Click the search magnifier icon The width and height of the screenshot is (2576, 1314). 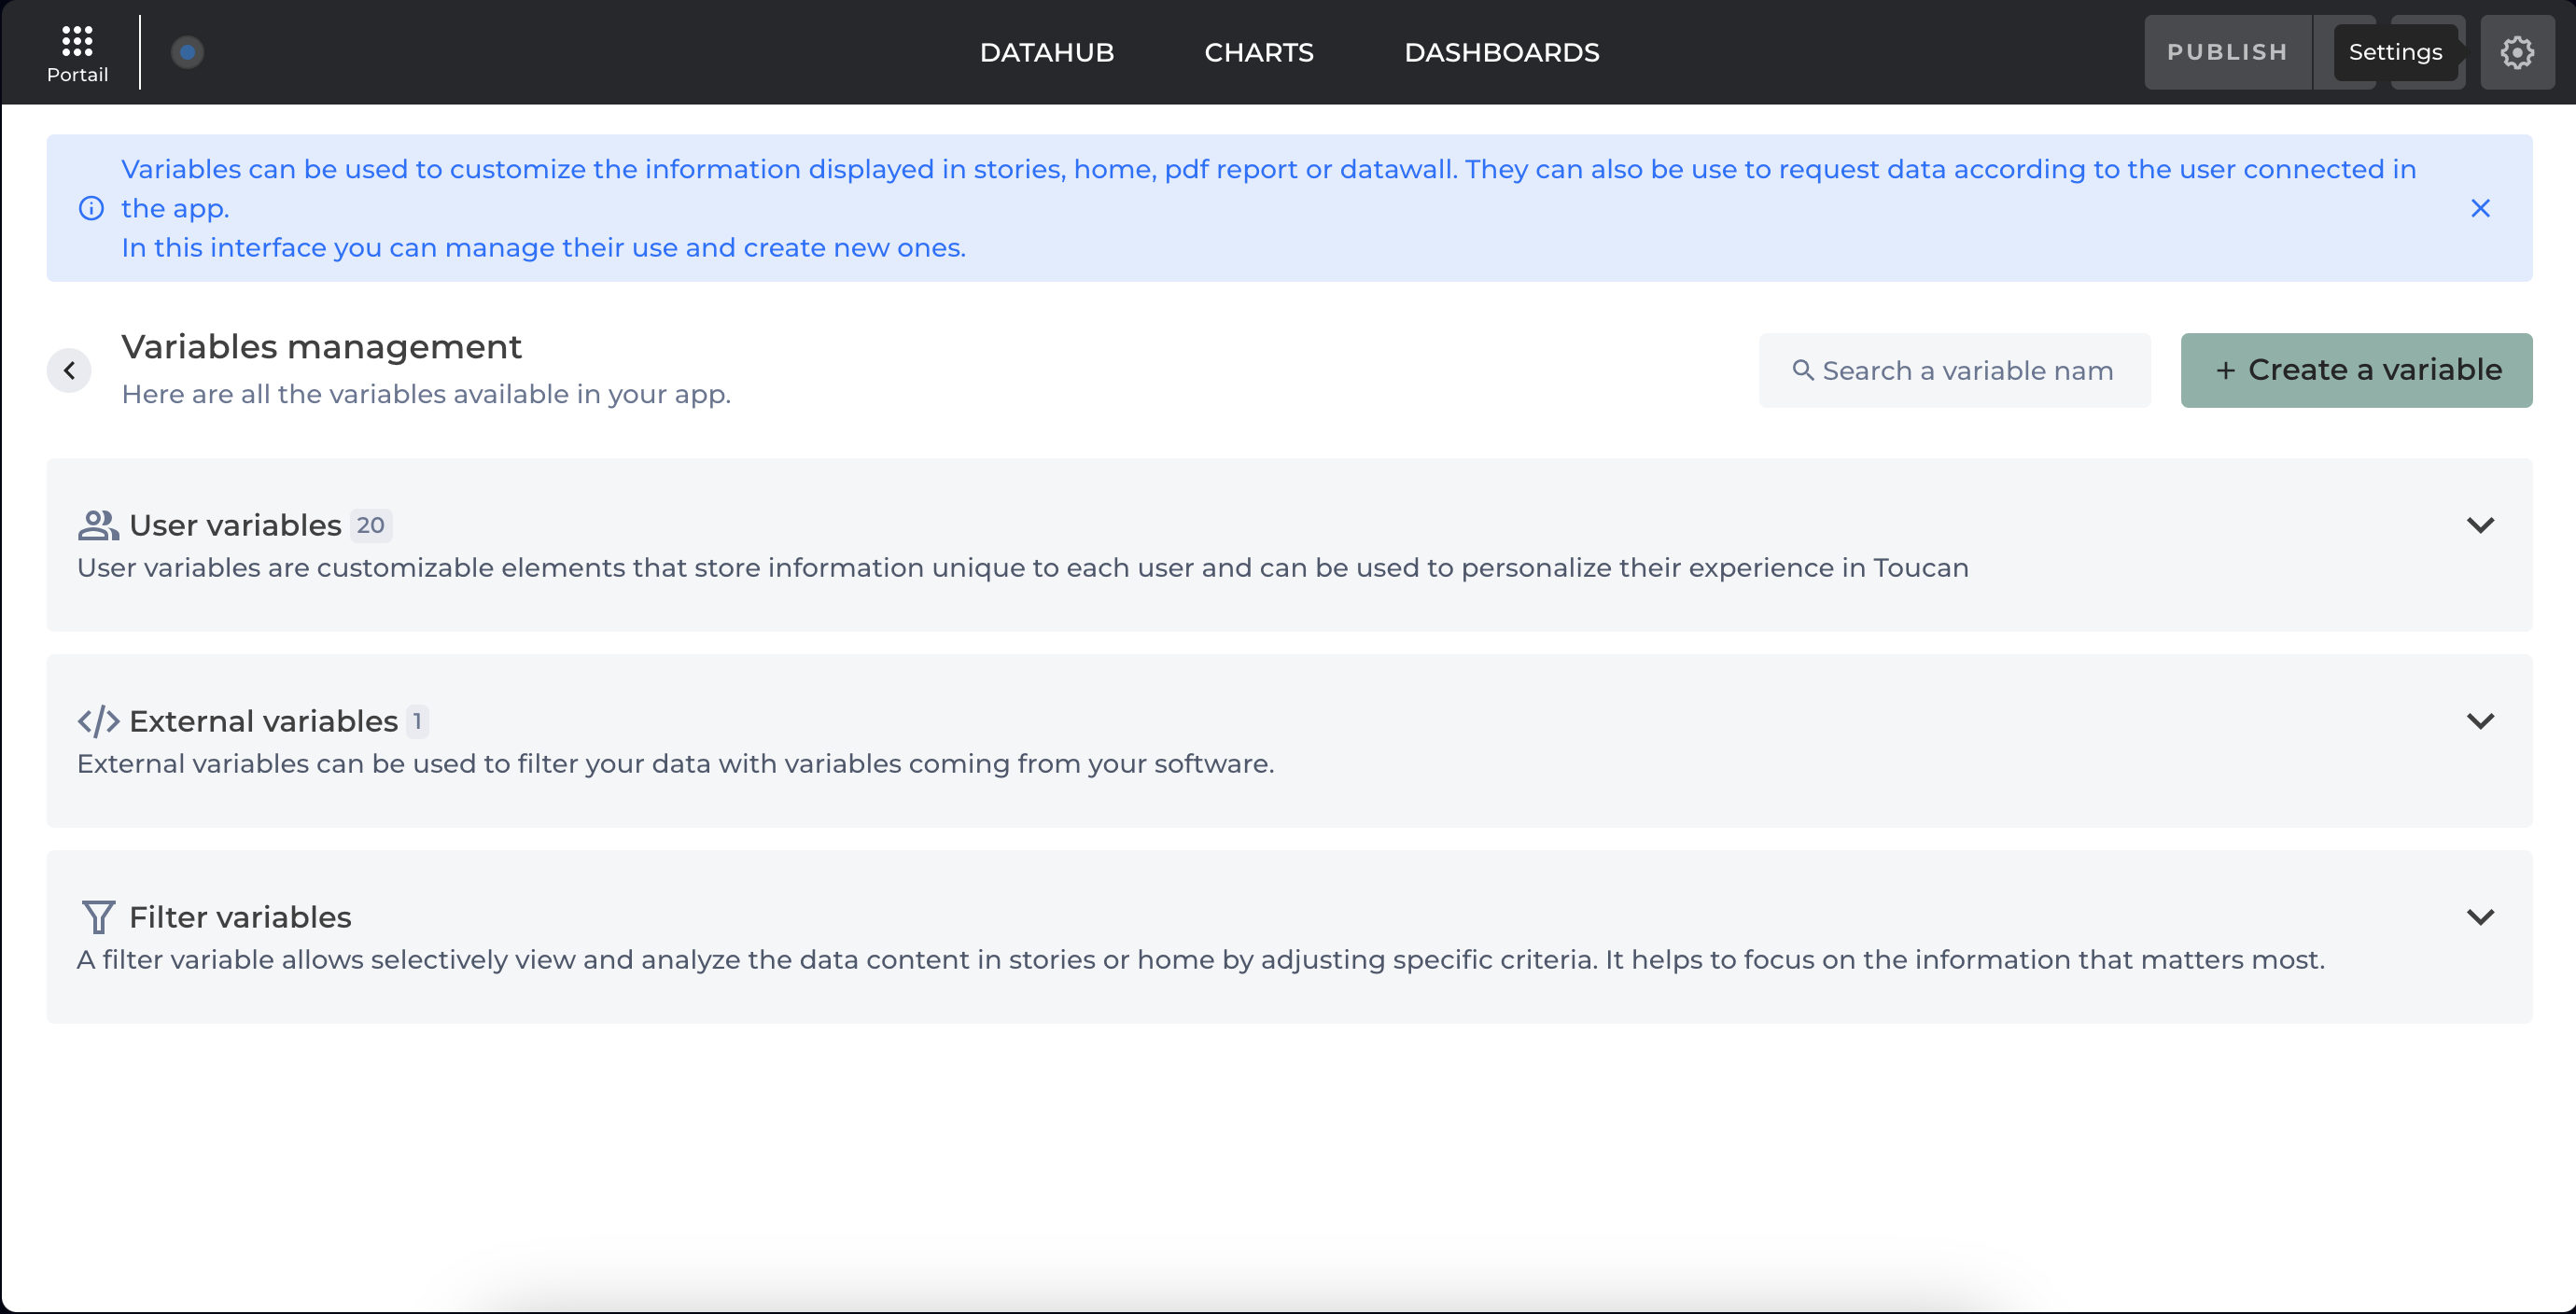(1802, 370)
